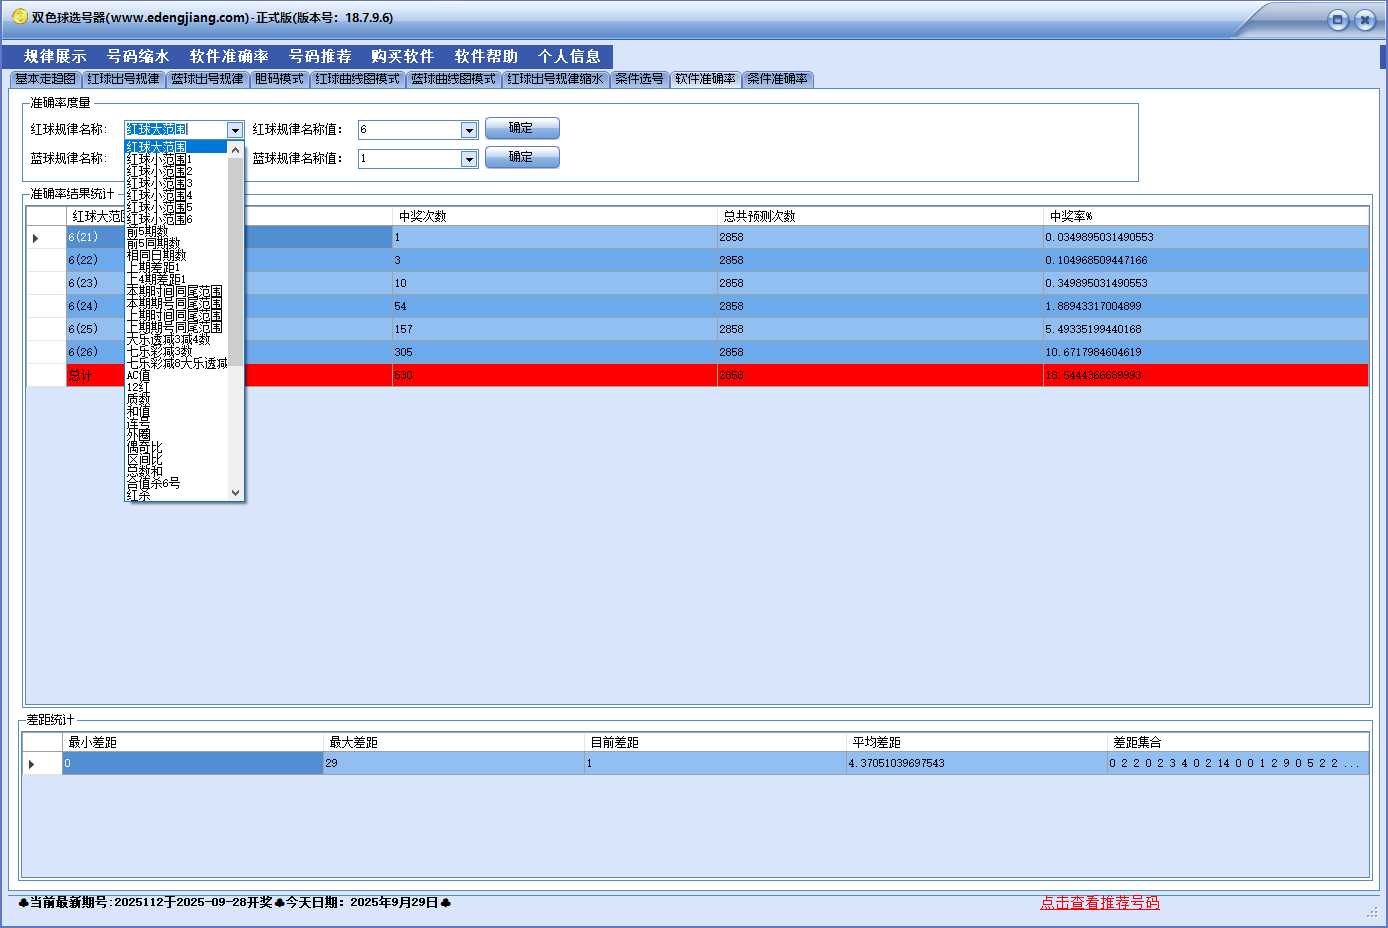Expand the 红球规律名称值 combo box arrow
The image size is (1388, 928).
click(x=469, y=130)
